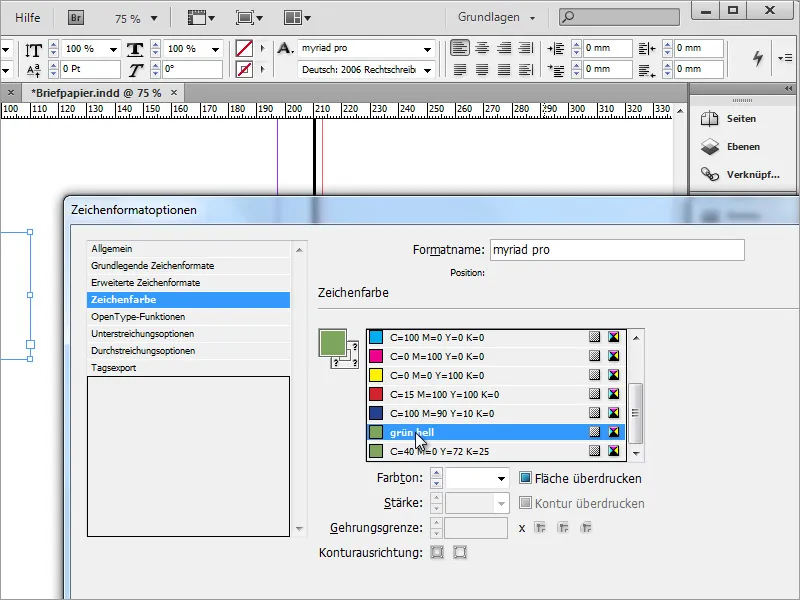Open language Deutsch: 2006 dropdown

point(428,70)
